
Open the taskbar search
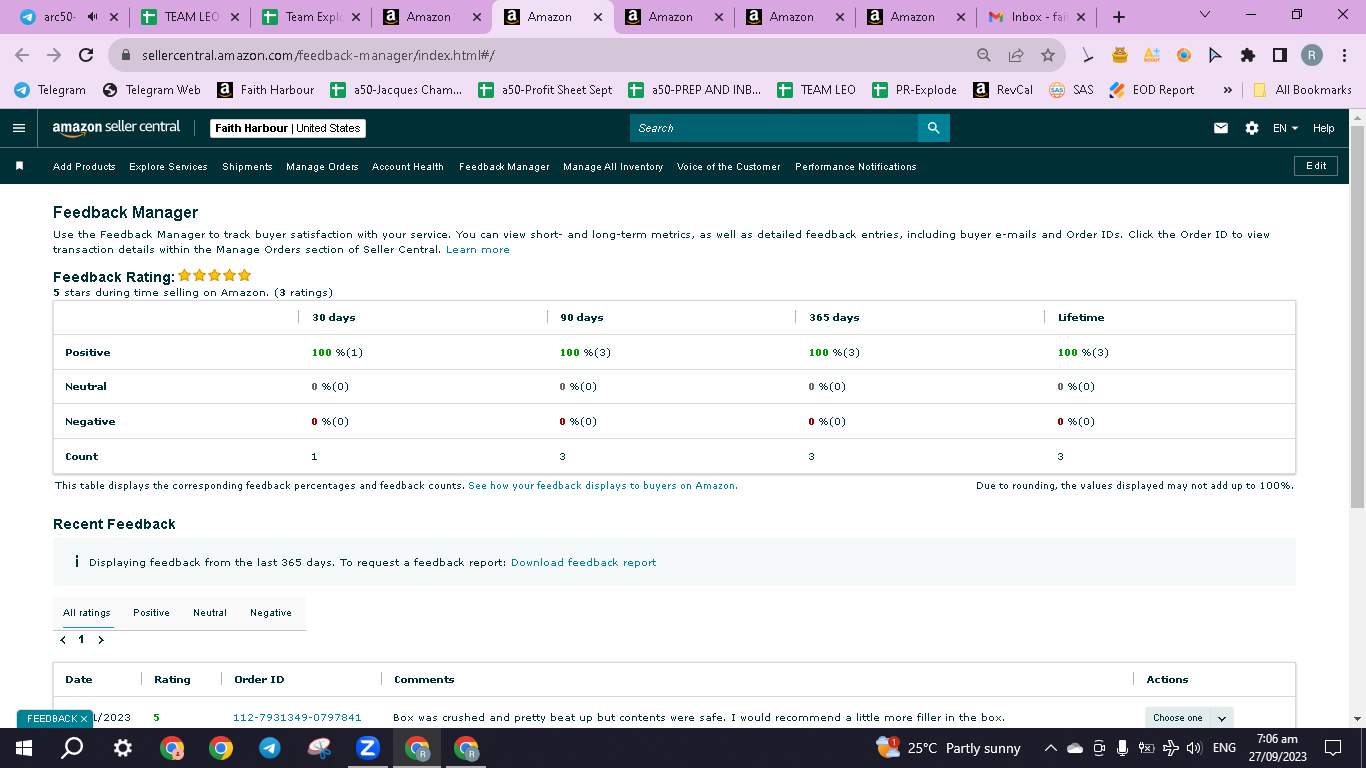[73, 748]
